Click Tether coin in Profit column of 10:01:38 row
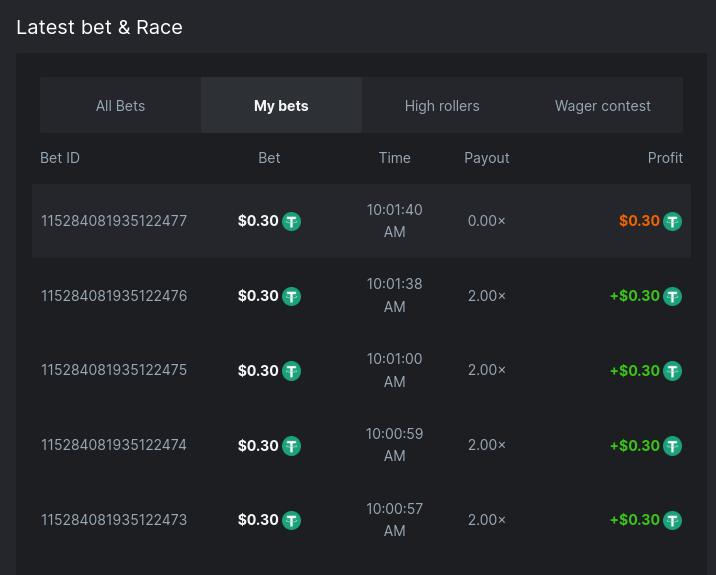Image resolution: width=716 pixels, height=575 pixels. (673, 296)
